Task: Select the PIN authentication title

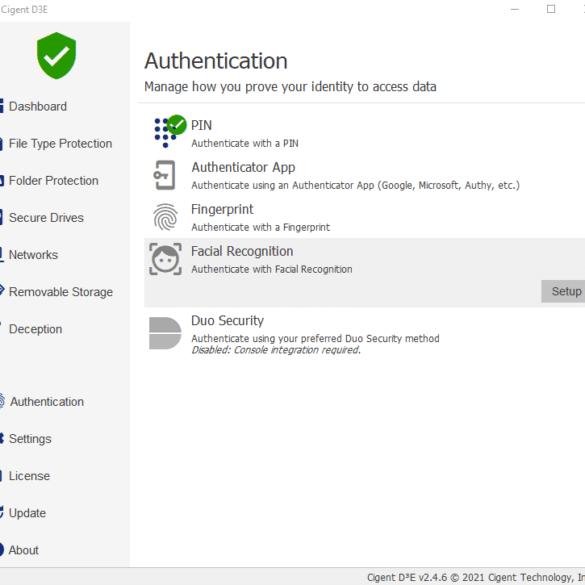Action: [x=201, y=125]
